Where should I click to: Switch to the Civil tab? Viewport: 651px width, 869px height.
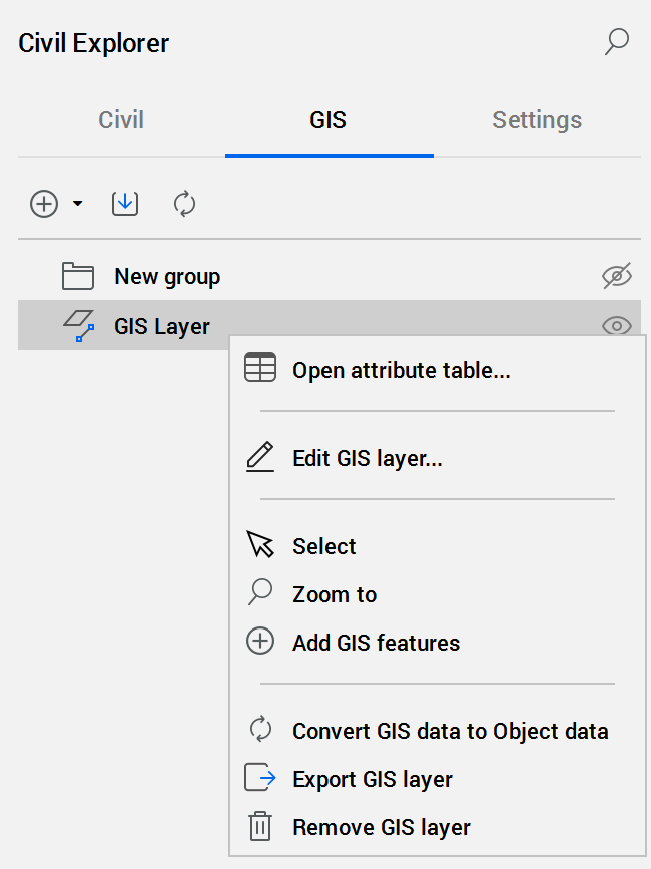[121, 120]
